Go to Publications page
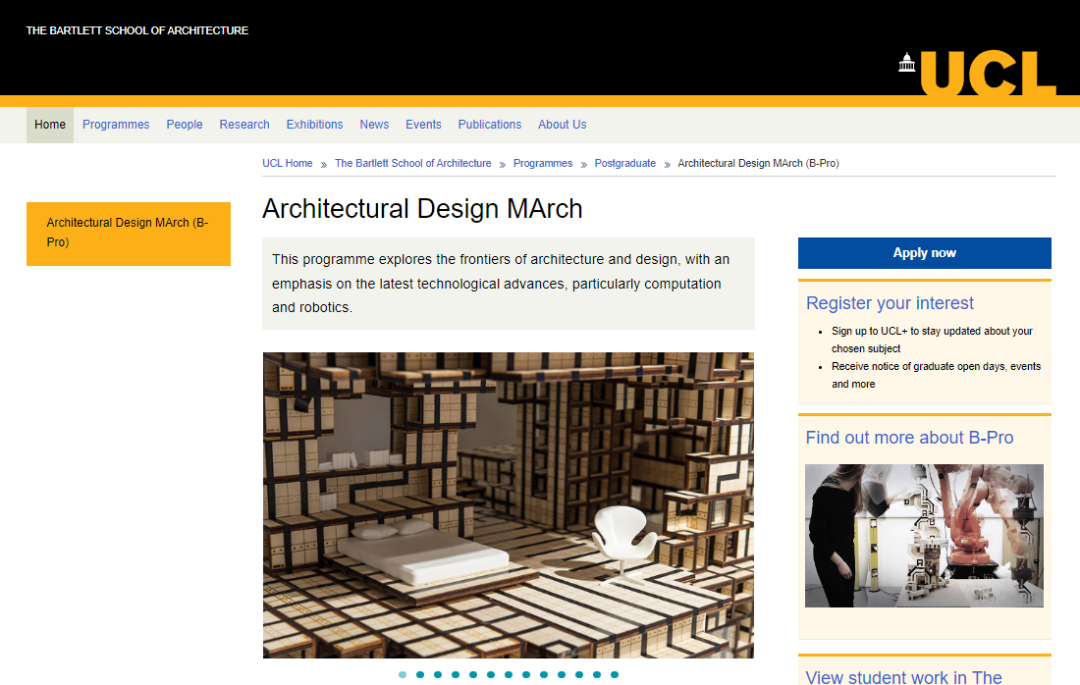 [489, 125]
